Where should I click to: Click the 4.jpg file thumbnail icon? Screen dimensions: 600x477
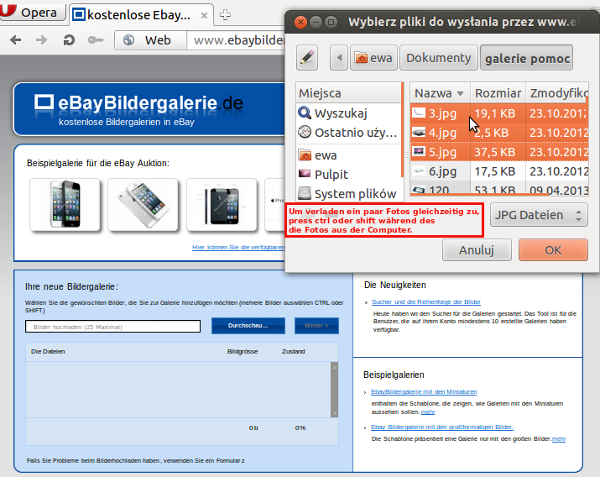point(419,132)
